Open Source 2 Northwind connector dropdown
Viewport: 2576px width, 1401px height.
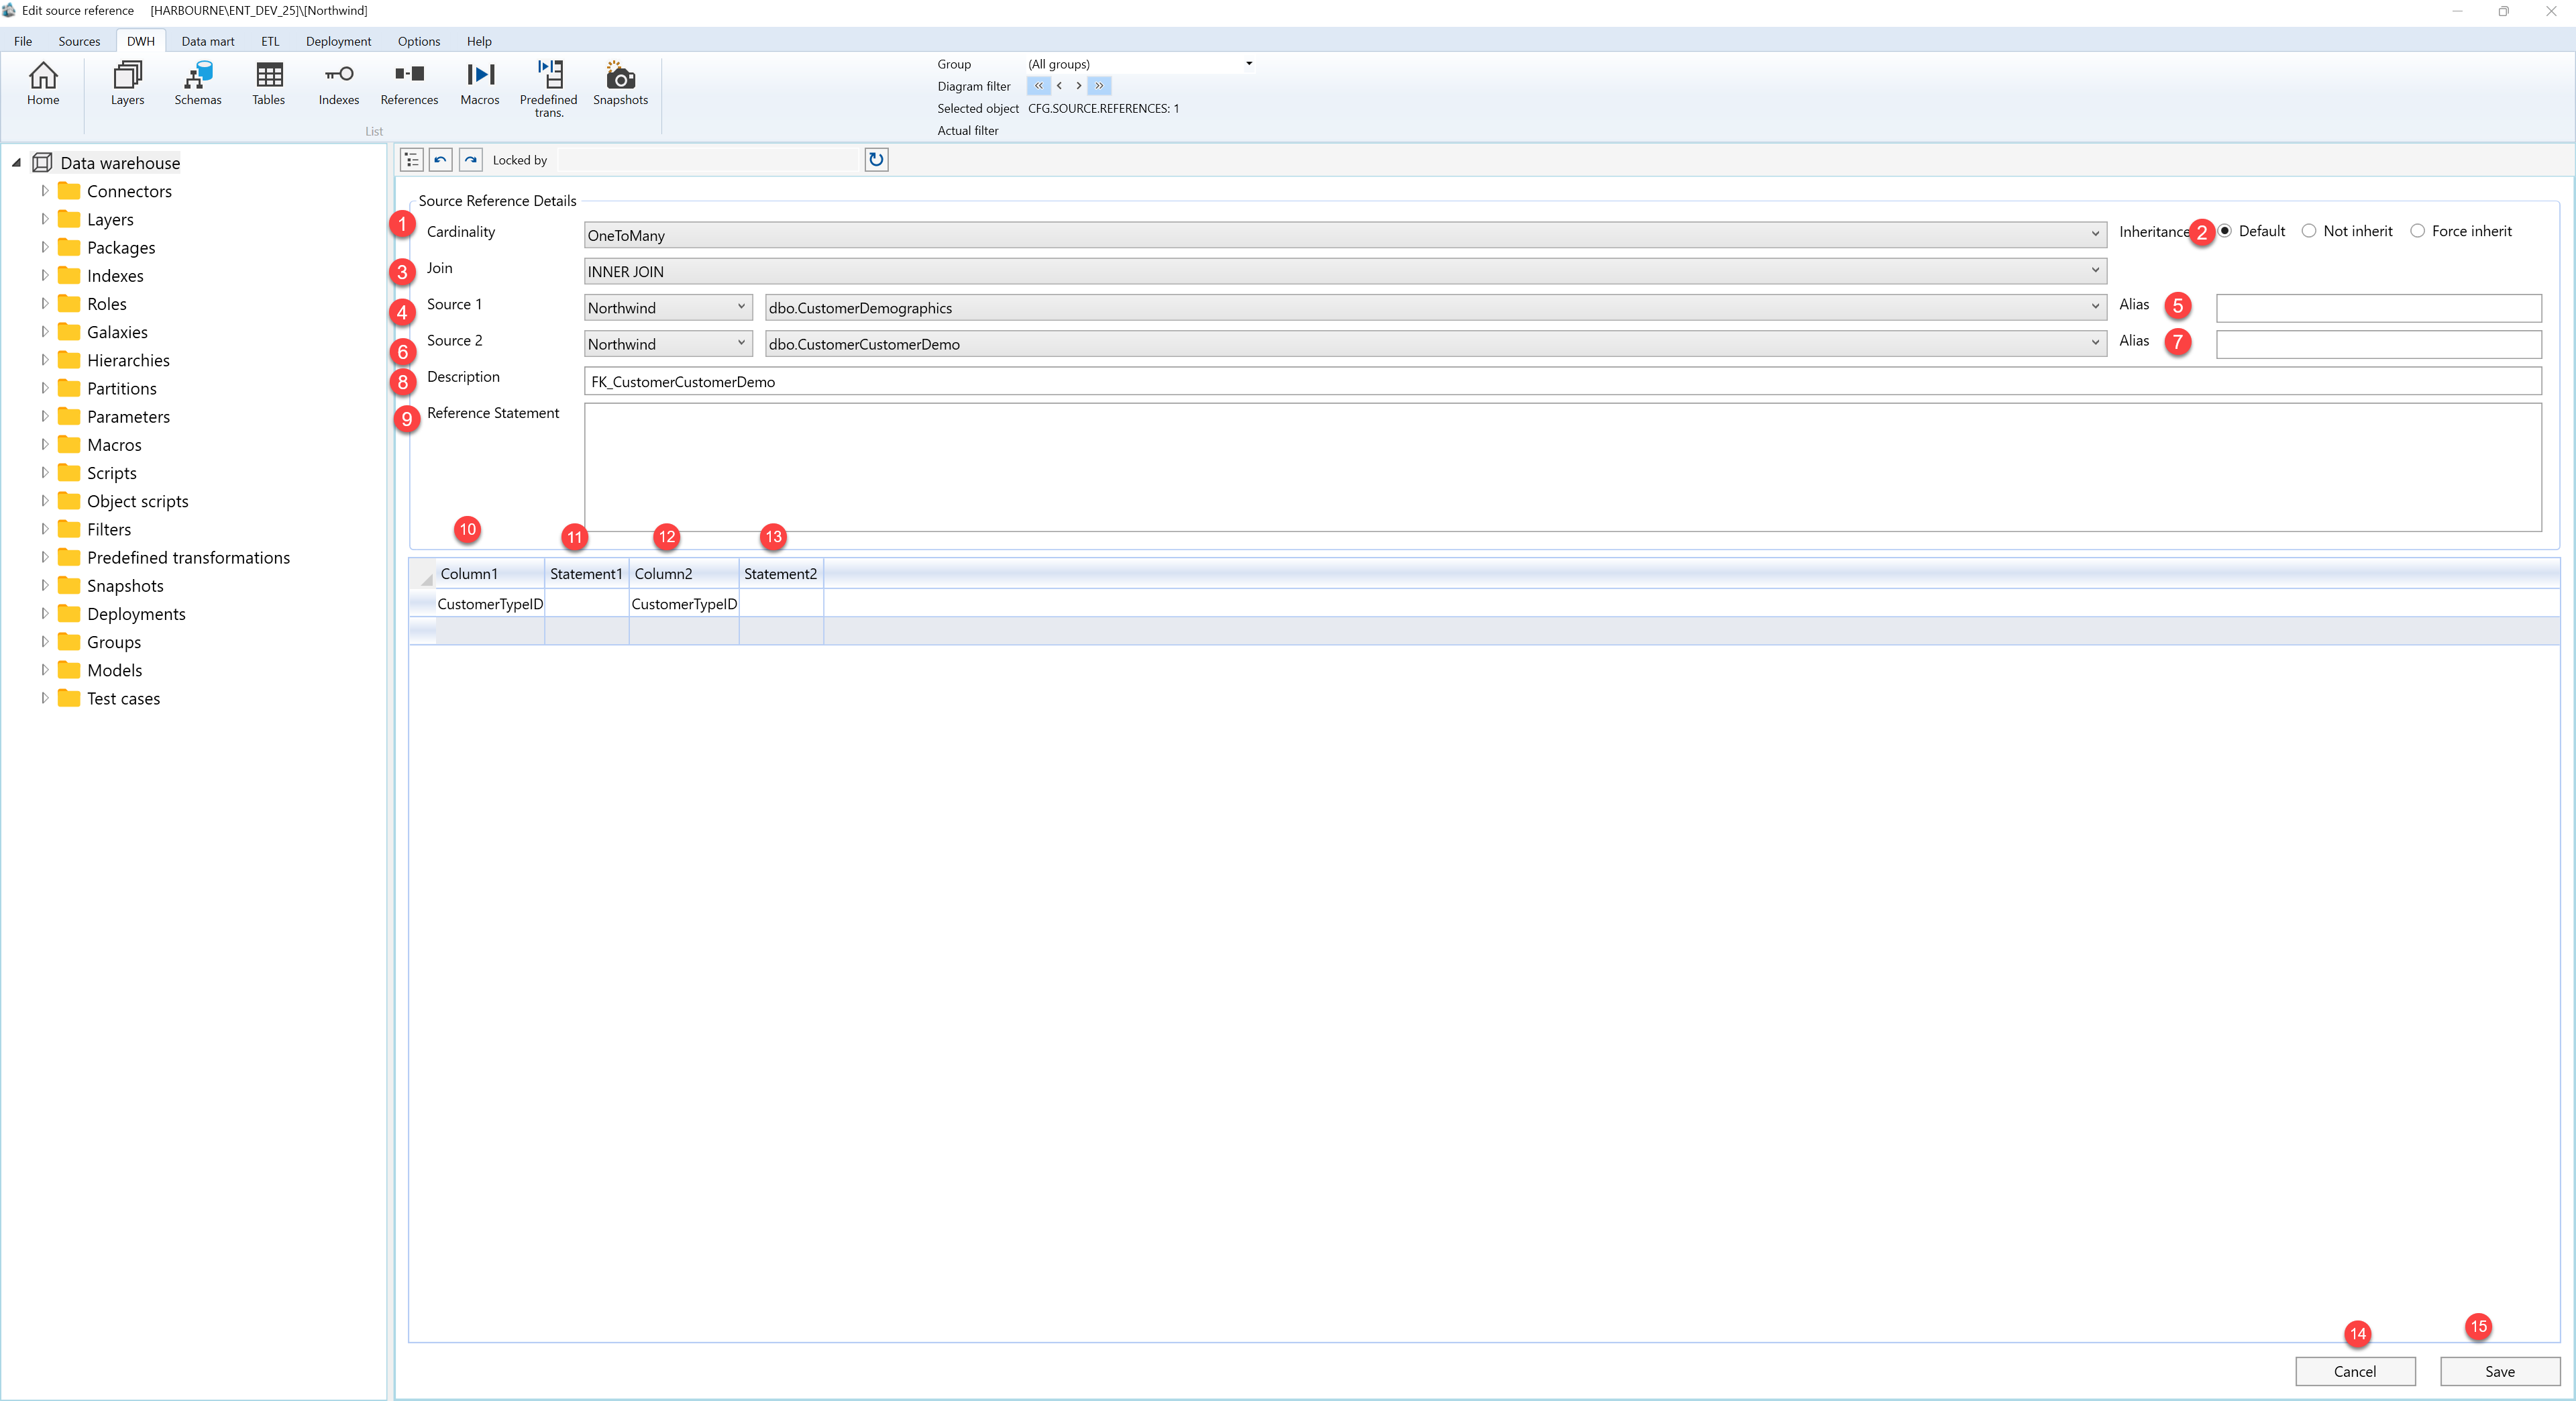[x=668, y=344]
